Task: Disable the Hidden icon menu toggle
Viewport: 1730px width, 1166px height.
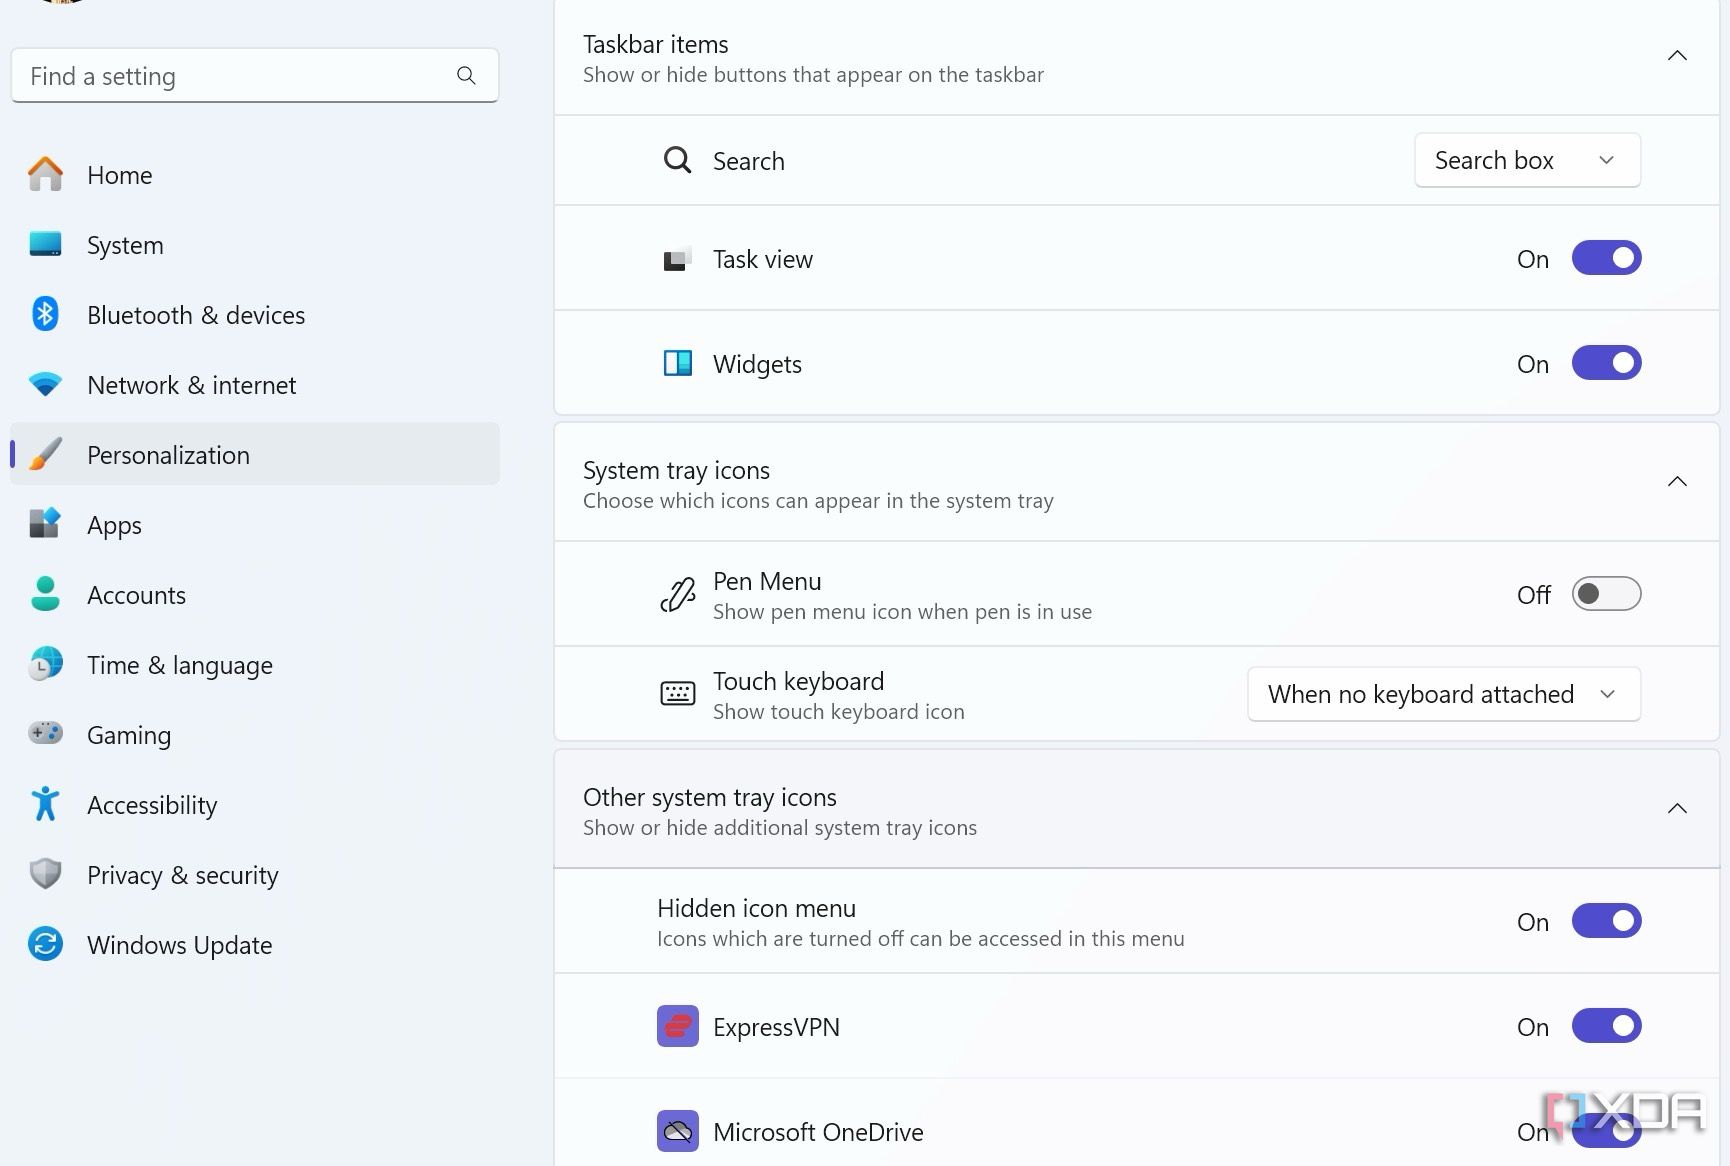Action: click(1606, 921)
